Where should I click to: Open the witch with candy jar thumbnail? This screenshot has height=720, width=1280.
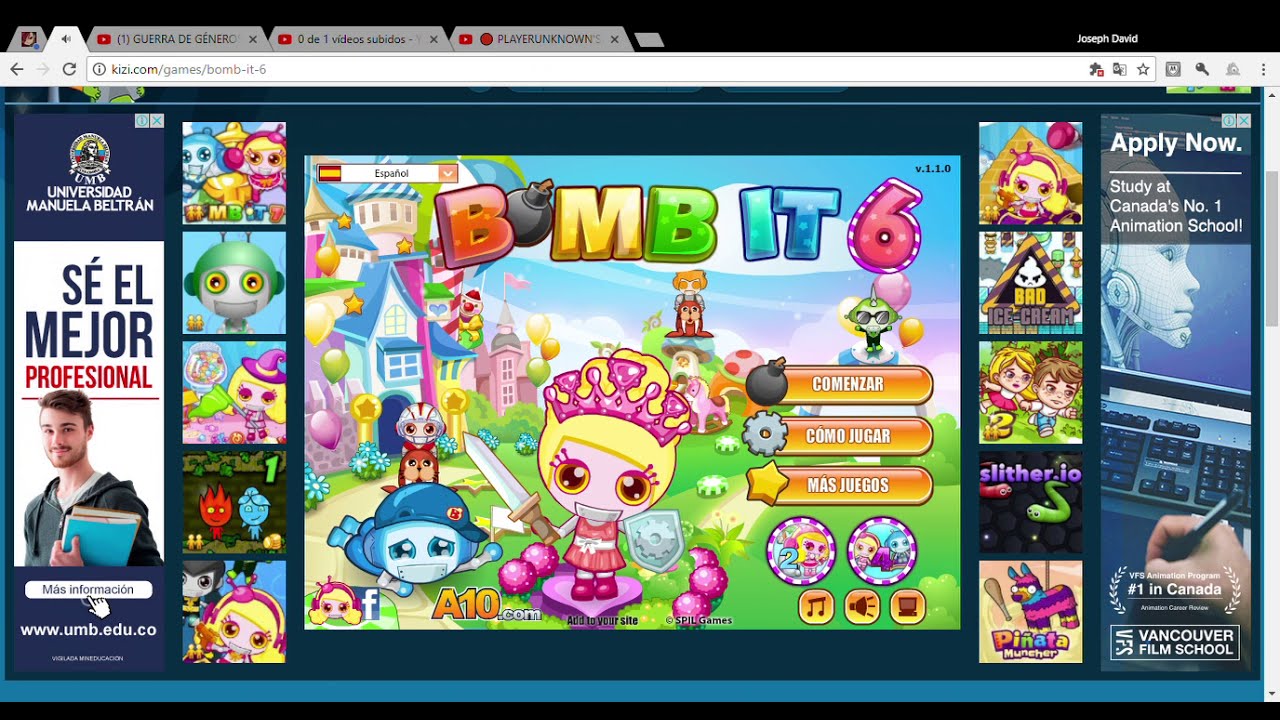tap(234, 392)
